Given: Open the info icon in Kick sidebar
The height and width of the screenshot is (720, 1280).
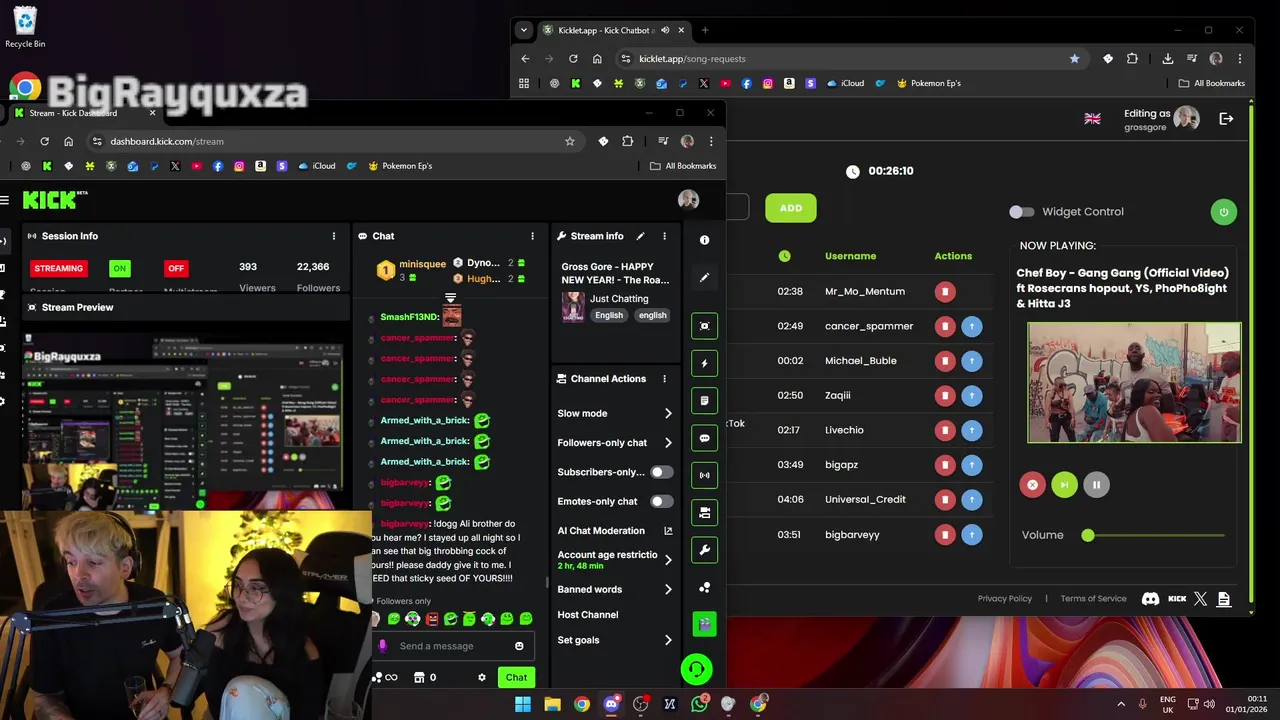Looking at the screenshot, I should pos(704,240).
